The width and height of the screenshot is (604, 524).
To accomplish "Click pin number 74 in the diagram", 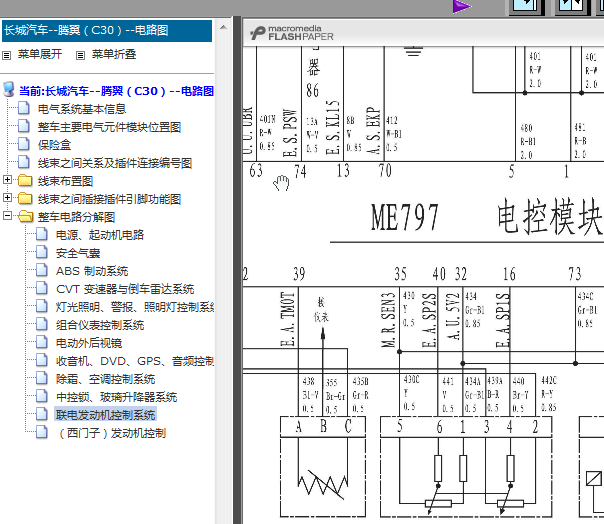I will pyautogui.click(x=300, y=171).
